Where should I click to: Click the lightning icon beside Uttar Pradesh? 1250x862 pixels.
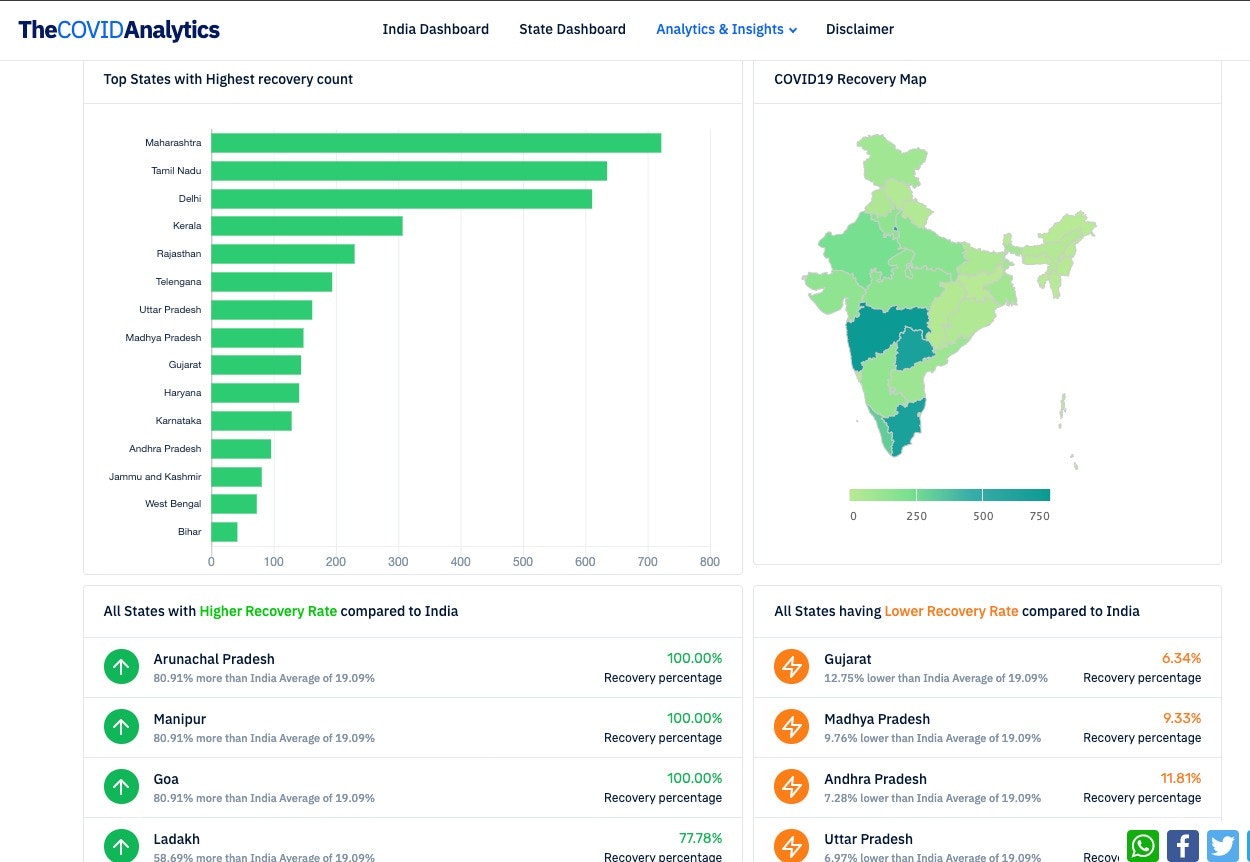[x=791, y=846]
